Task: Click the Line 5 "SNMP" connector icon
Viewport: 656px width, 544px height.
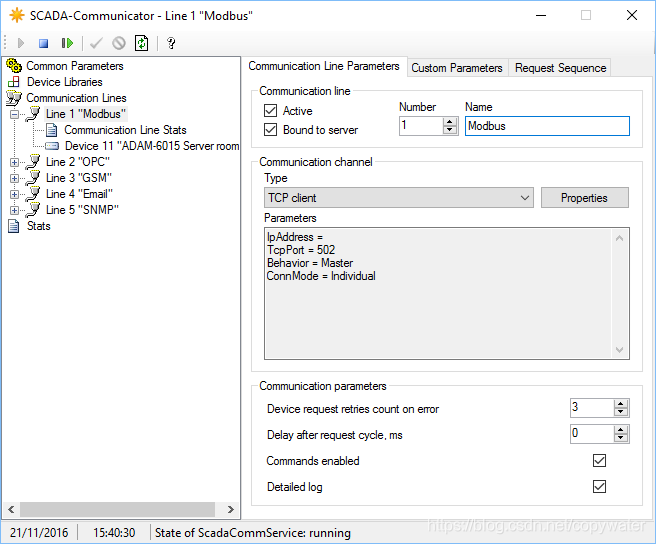Action: [x=33, y=210]
